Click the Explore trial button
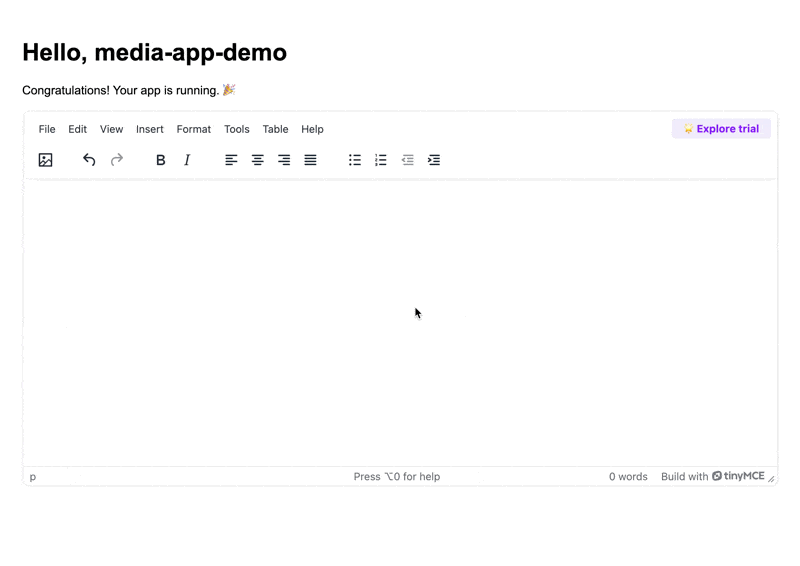800x566 pixels. click(721, 129)
